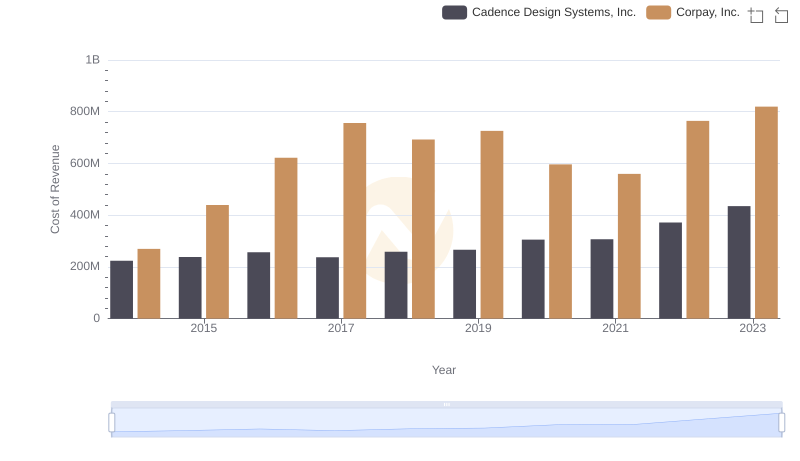Select the 2023 Corpay bar
The width and height of the screenshot is (800, 461).
pyautogui.click(x=766, y=213)
